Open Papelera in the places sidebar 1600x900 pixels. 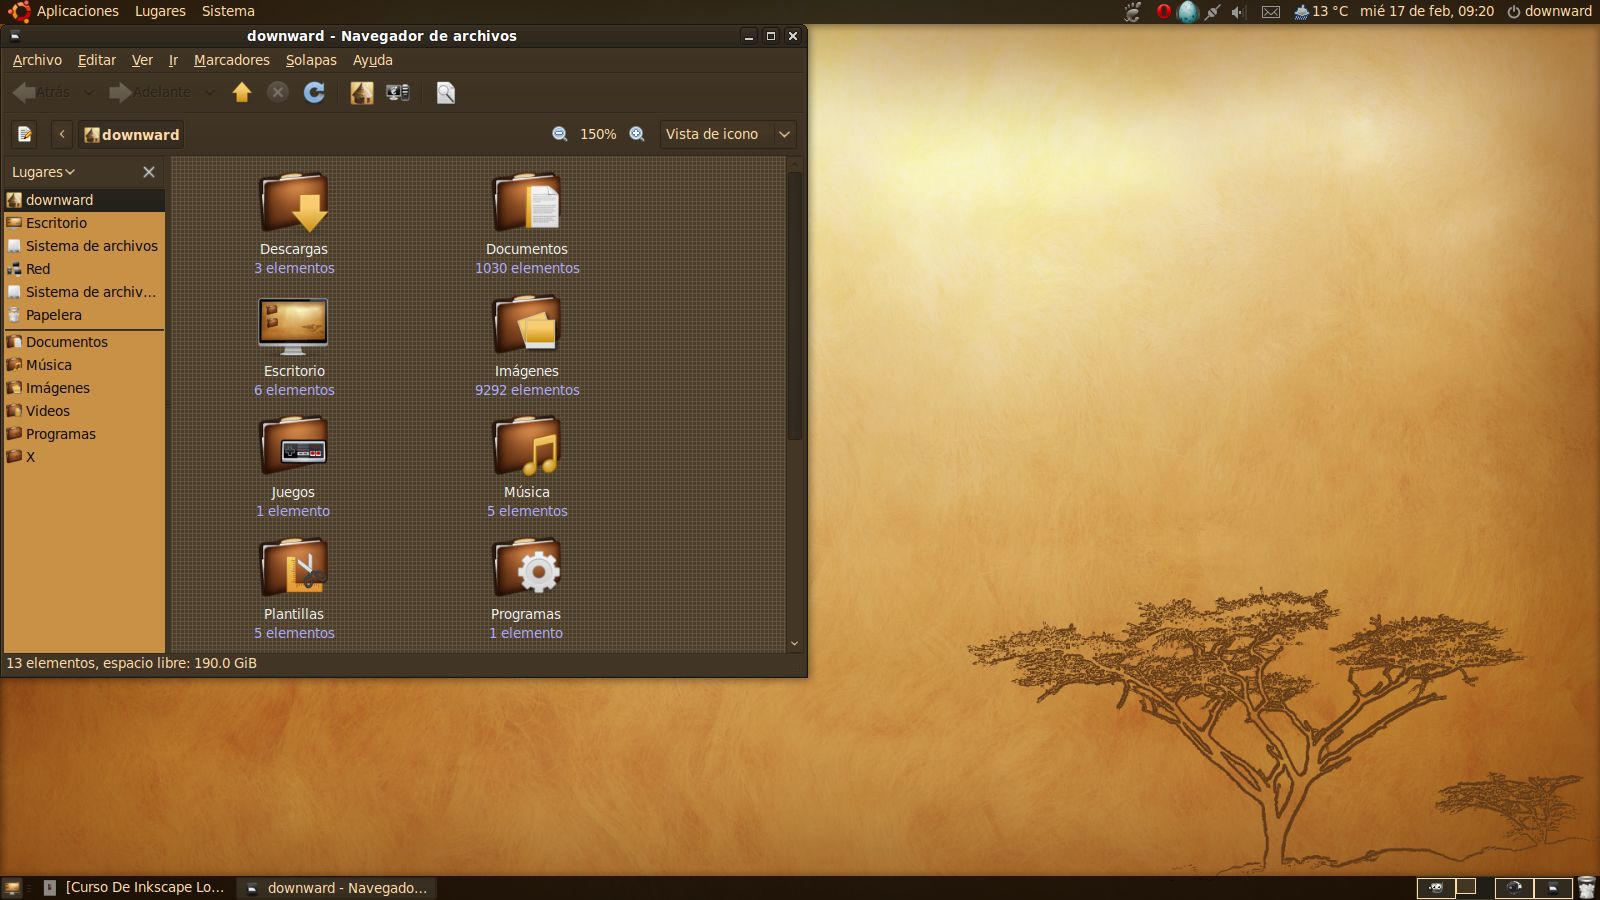pos(85,315)
